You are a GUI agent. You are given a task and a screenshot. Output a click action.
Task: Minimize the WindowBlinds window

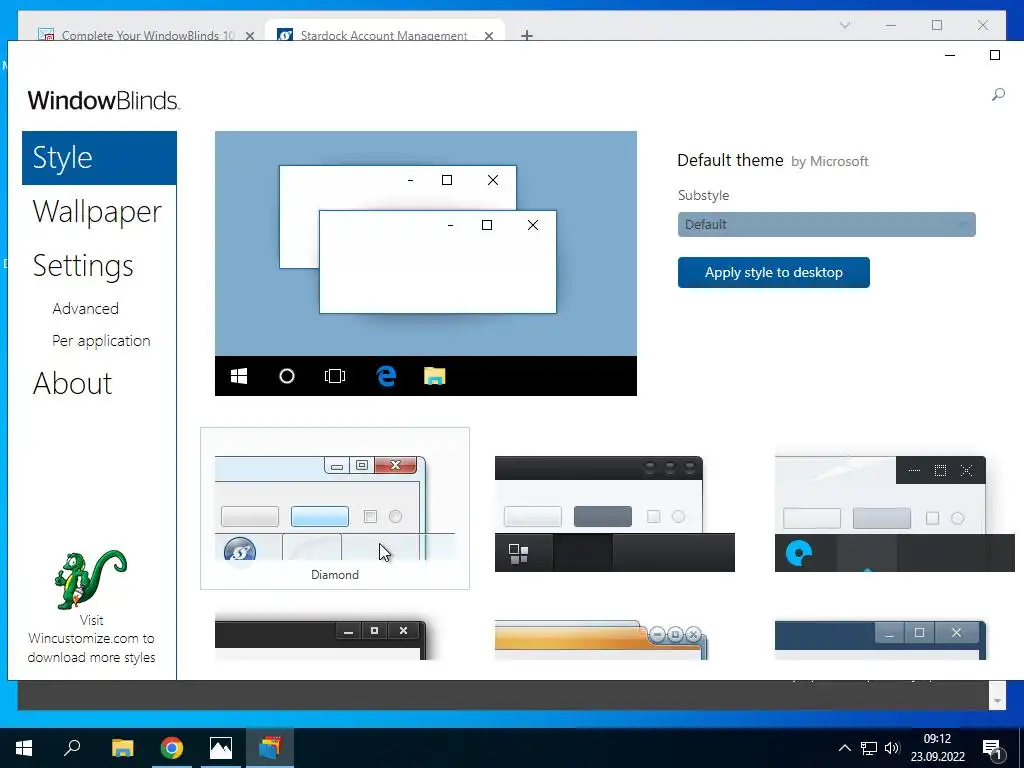pos(950,56)
